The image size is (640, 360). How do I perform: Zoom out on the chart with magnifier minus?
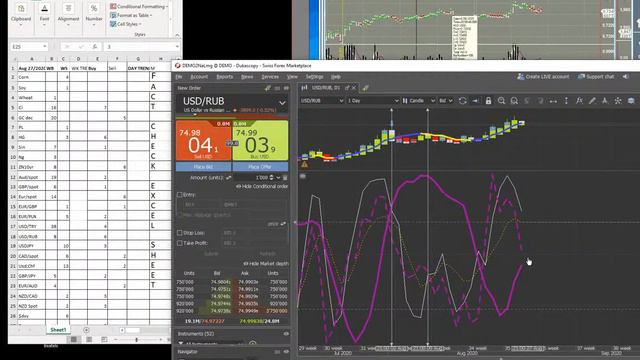[514, 101]
